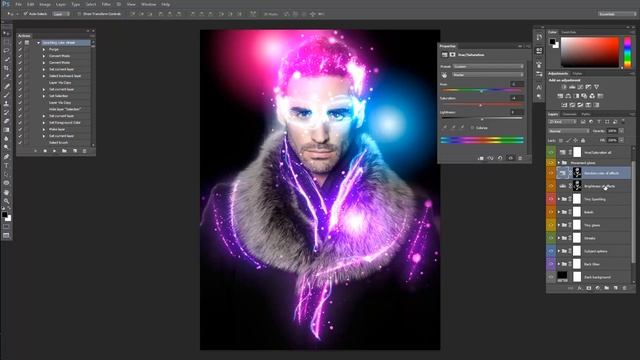This screenshot has width=640, height=360.
Task: Select the Brush tool
Action: click(x=6, y=95)
